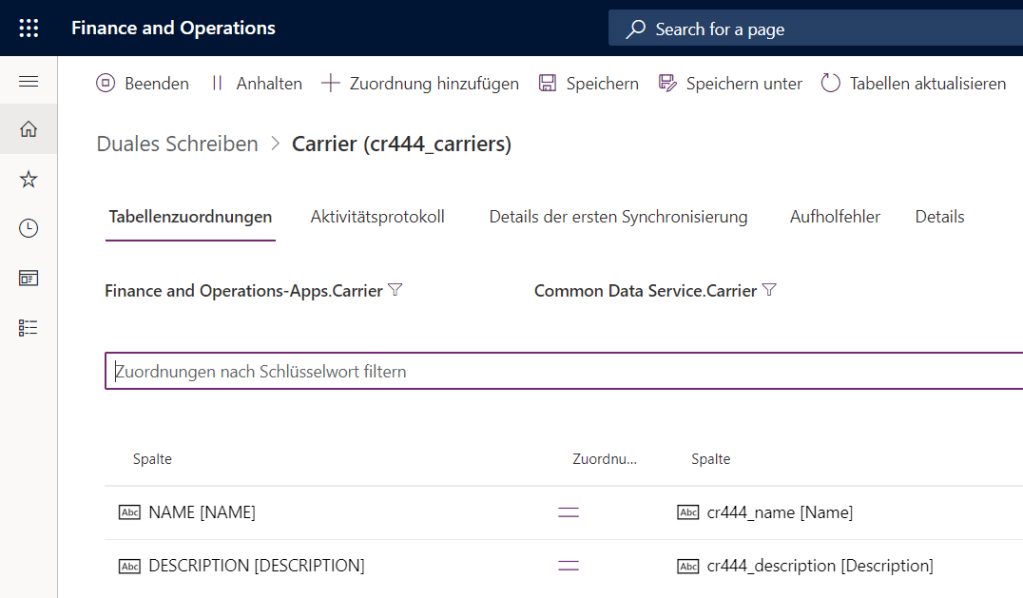
Task: Open Details der ersten Synchronisierung tab
Action: tap(618, 217)
